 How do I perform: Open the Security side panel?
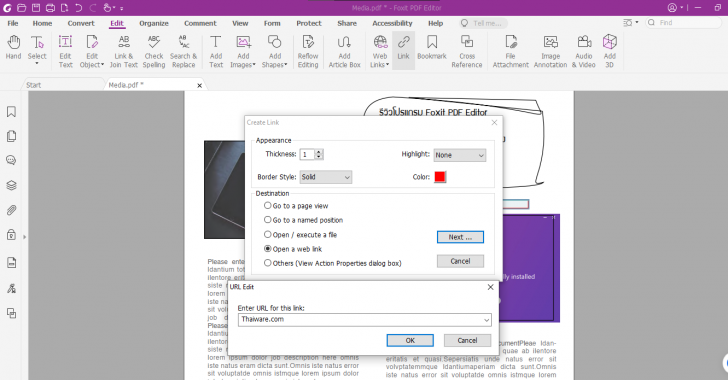[x=12, y=235]
